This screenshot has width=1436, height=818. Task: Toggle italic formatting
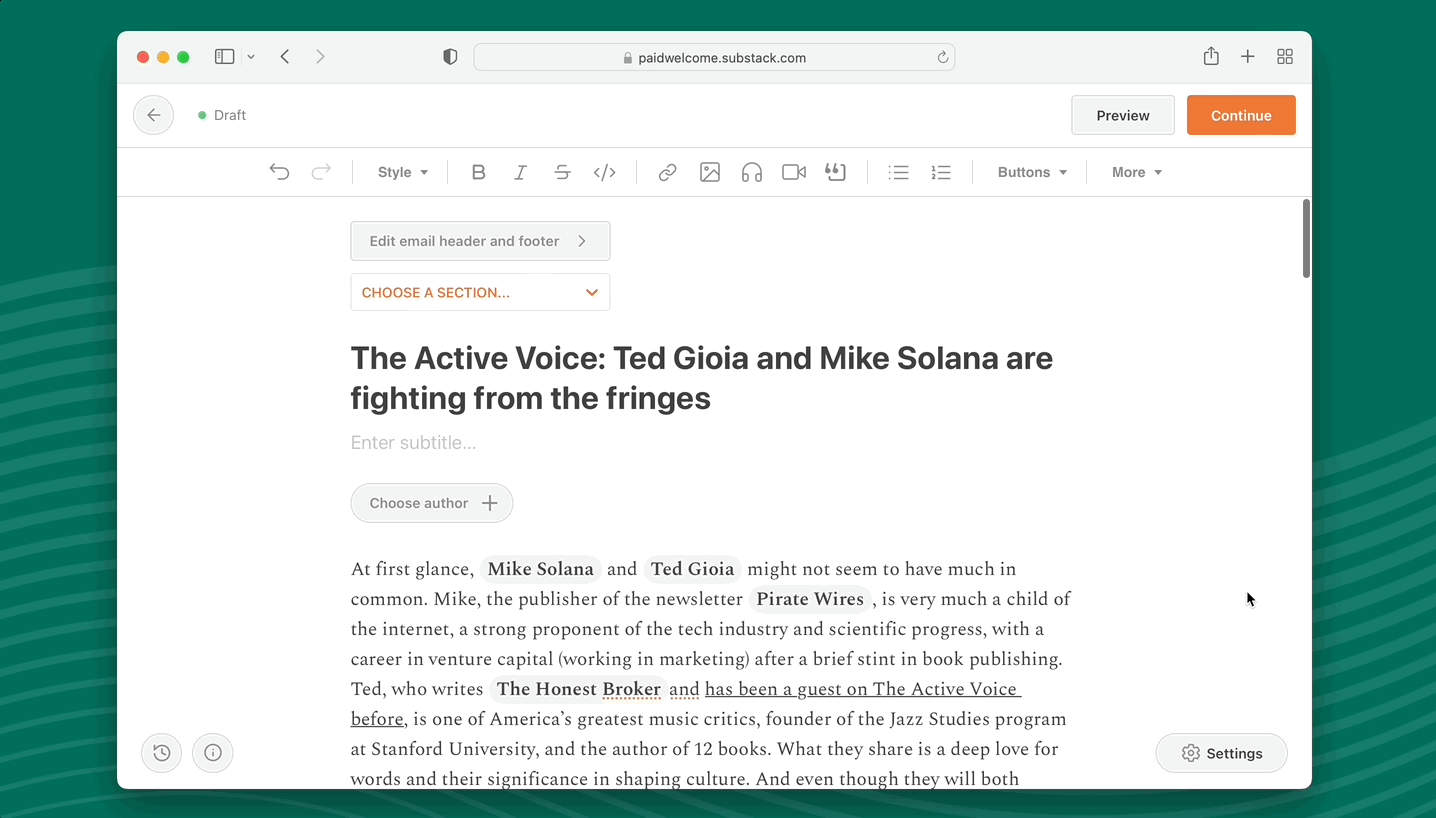point(520,172)
